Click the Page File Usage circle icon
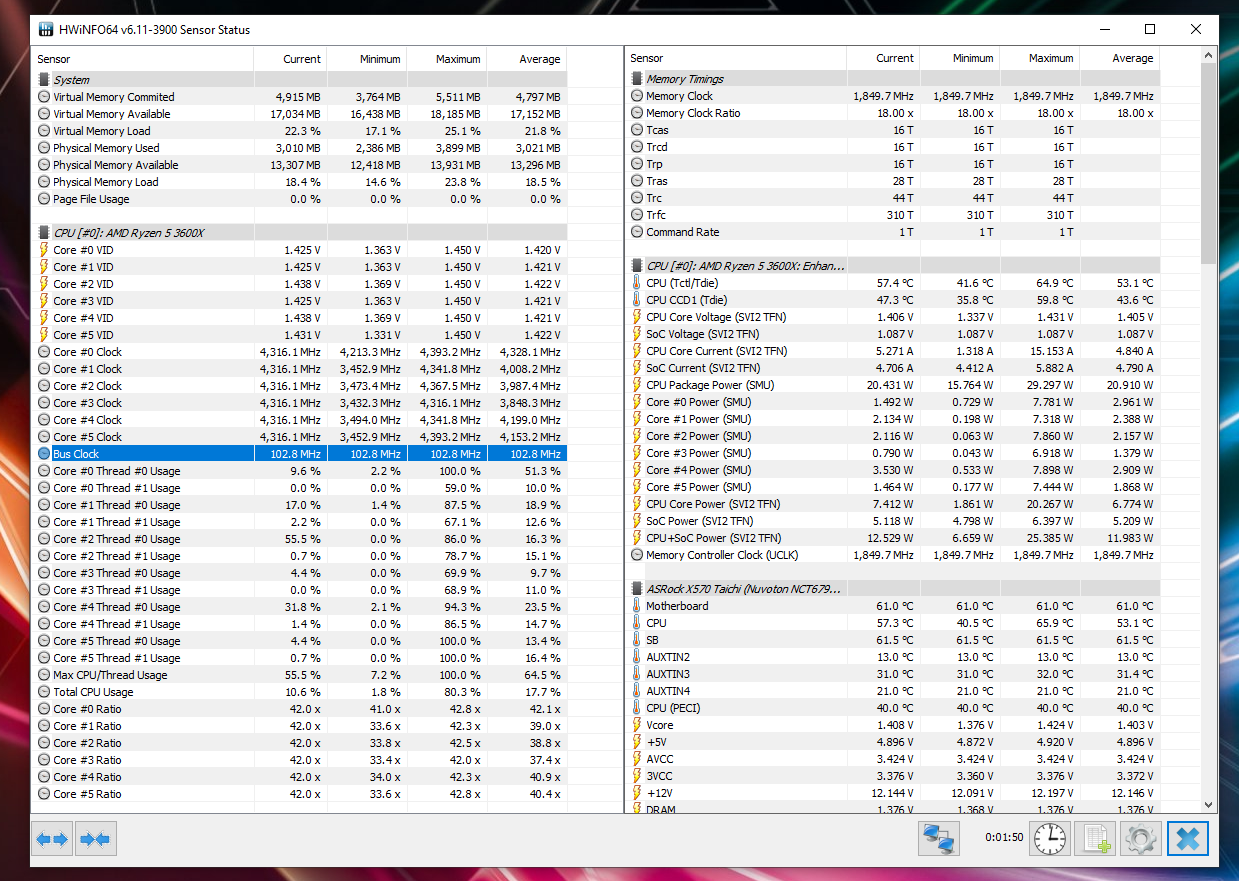1239x881 pixels. 44,199
